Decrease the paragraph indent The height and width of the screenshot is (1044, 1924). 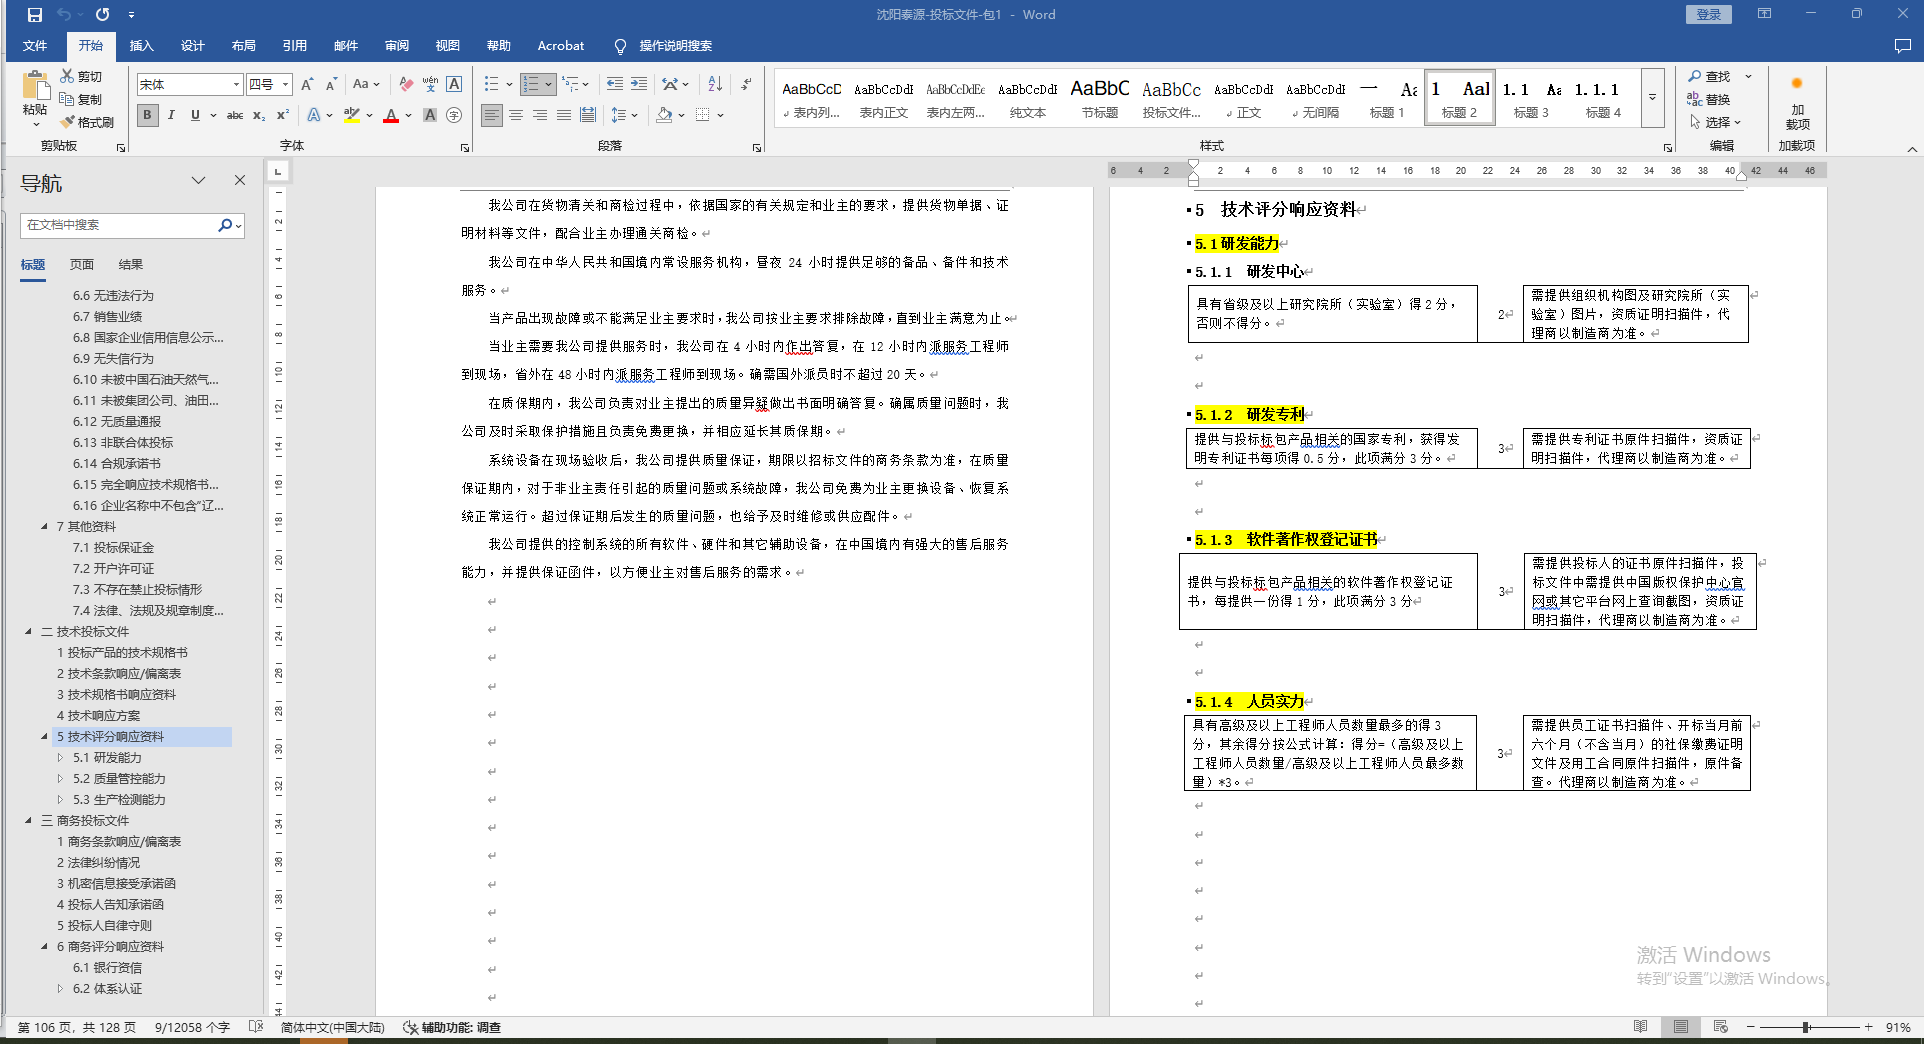[x=615, y=84]
